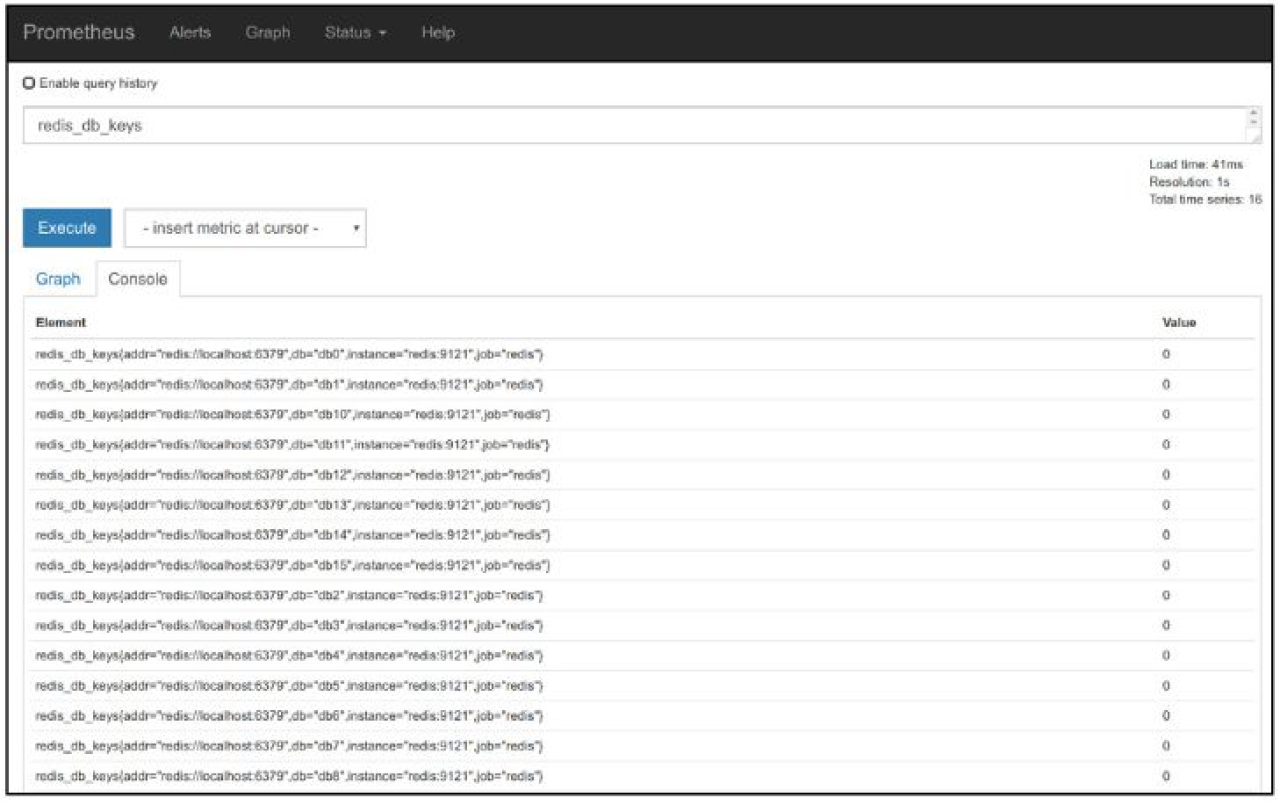This screenshot has width=1280, height=805.
Task: Click the Execute button
Action: tap(67, 228)
